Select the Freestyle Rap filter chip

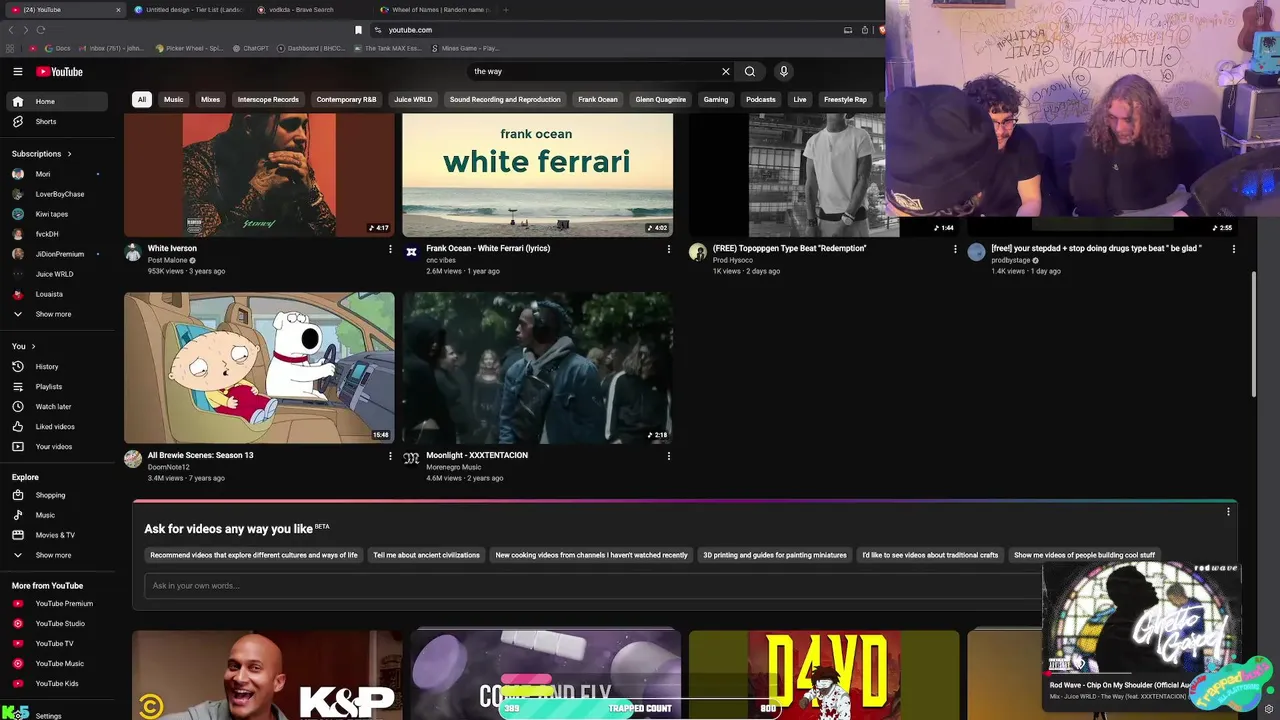(x=845, y=99)
